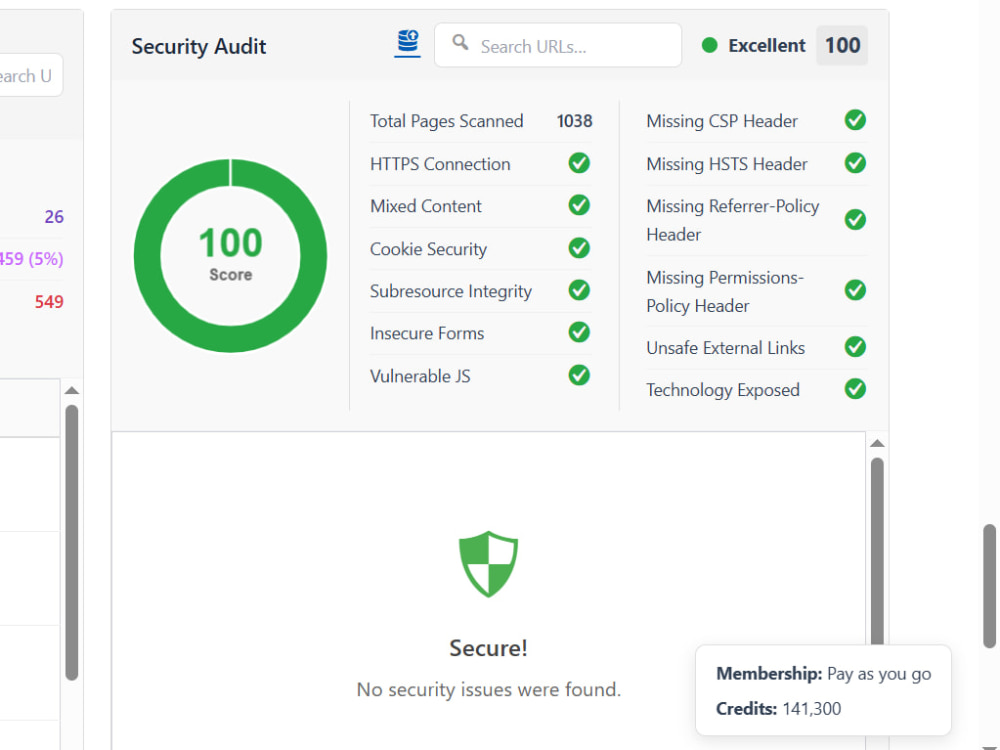Click the database export icon beside Security Audit
The height and width of the screenshot is (750, 1000).
pyautogui.click(x=408, y=43)
